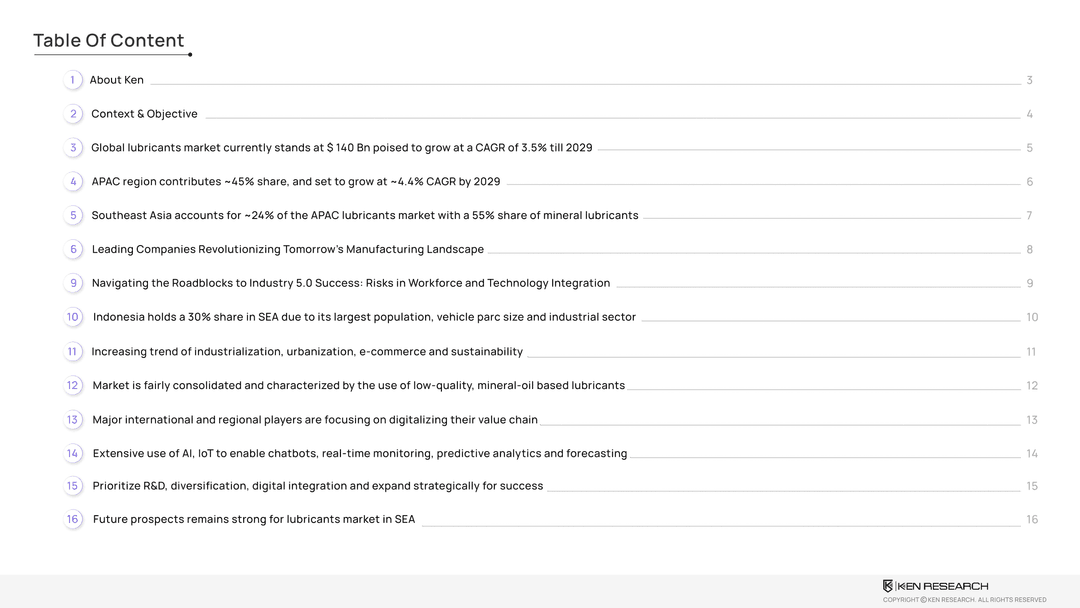Click the number 7 circle badge
Viewport: 1080px width, 608px height.
tap(1029, 216)
